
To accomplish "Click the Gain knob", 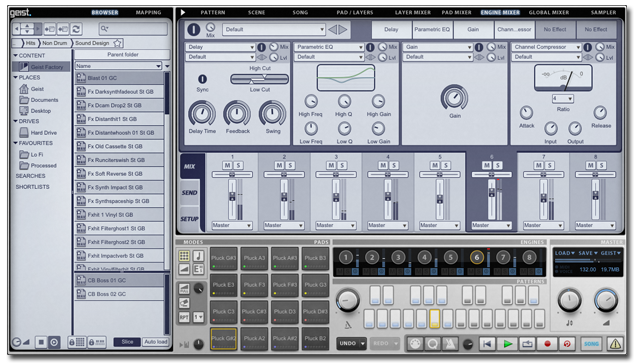I will (x=454, y=97).
